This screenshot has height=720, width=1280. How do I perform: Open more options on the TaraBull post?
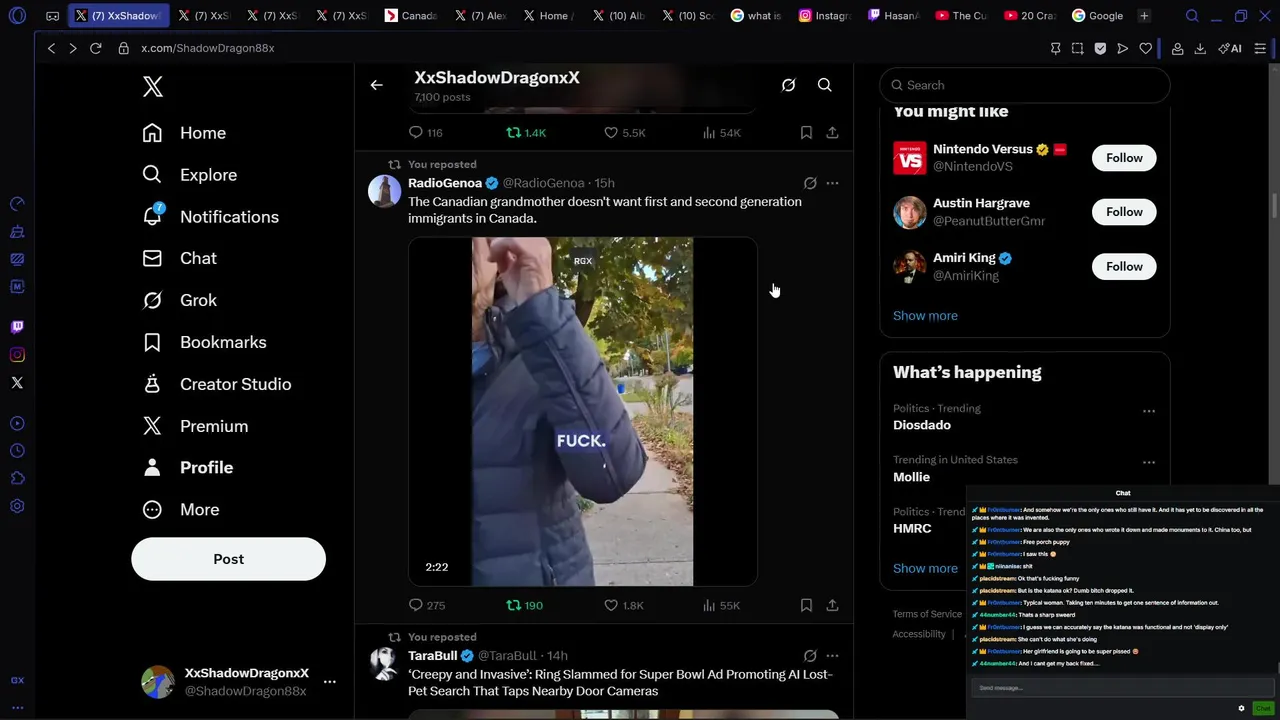click(832, 656)
